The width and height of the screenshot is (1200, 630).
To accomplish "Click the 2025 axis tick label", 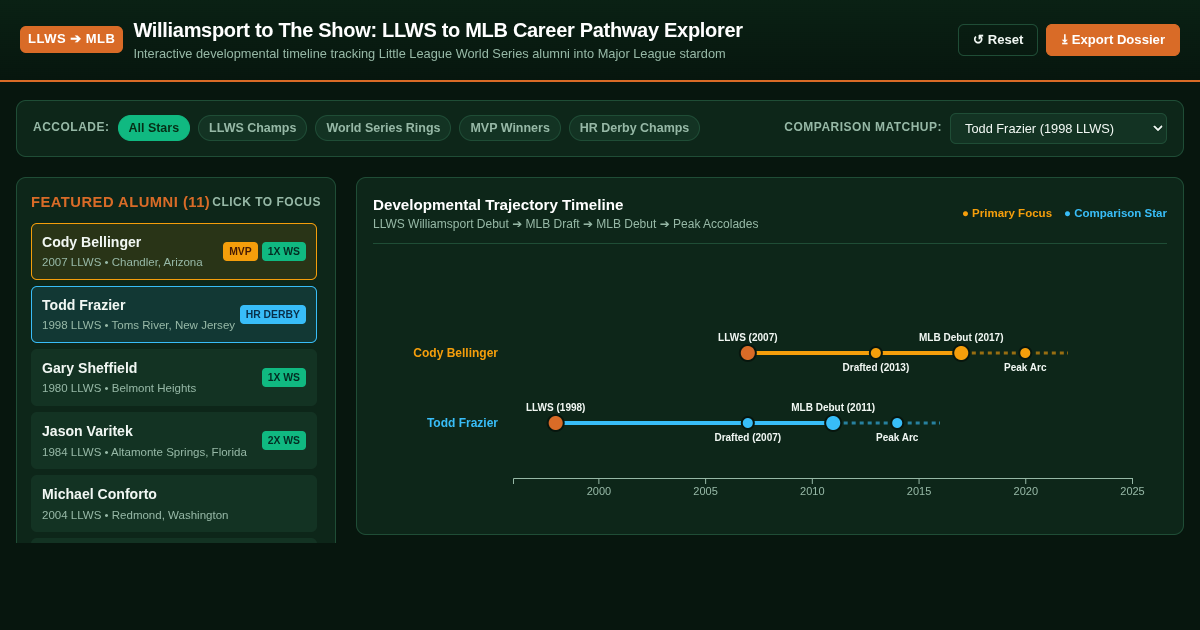I will [x=1132, y=491].
